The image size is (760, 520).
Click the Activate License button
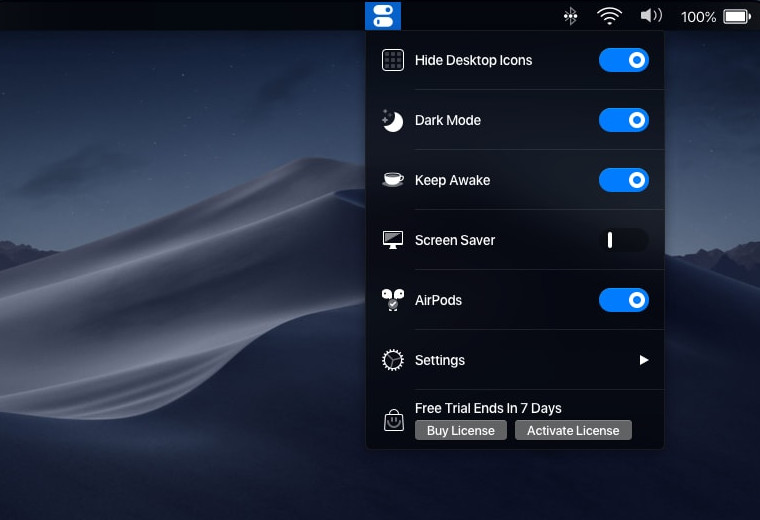573,430
